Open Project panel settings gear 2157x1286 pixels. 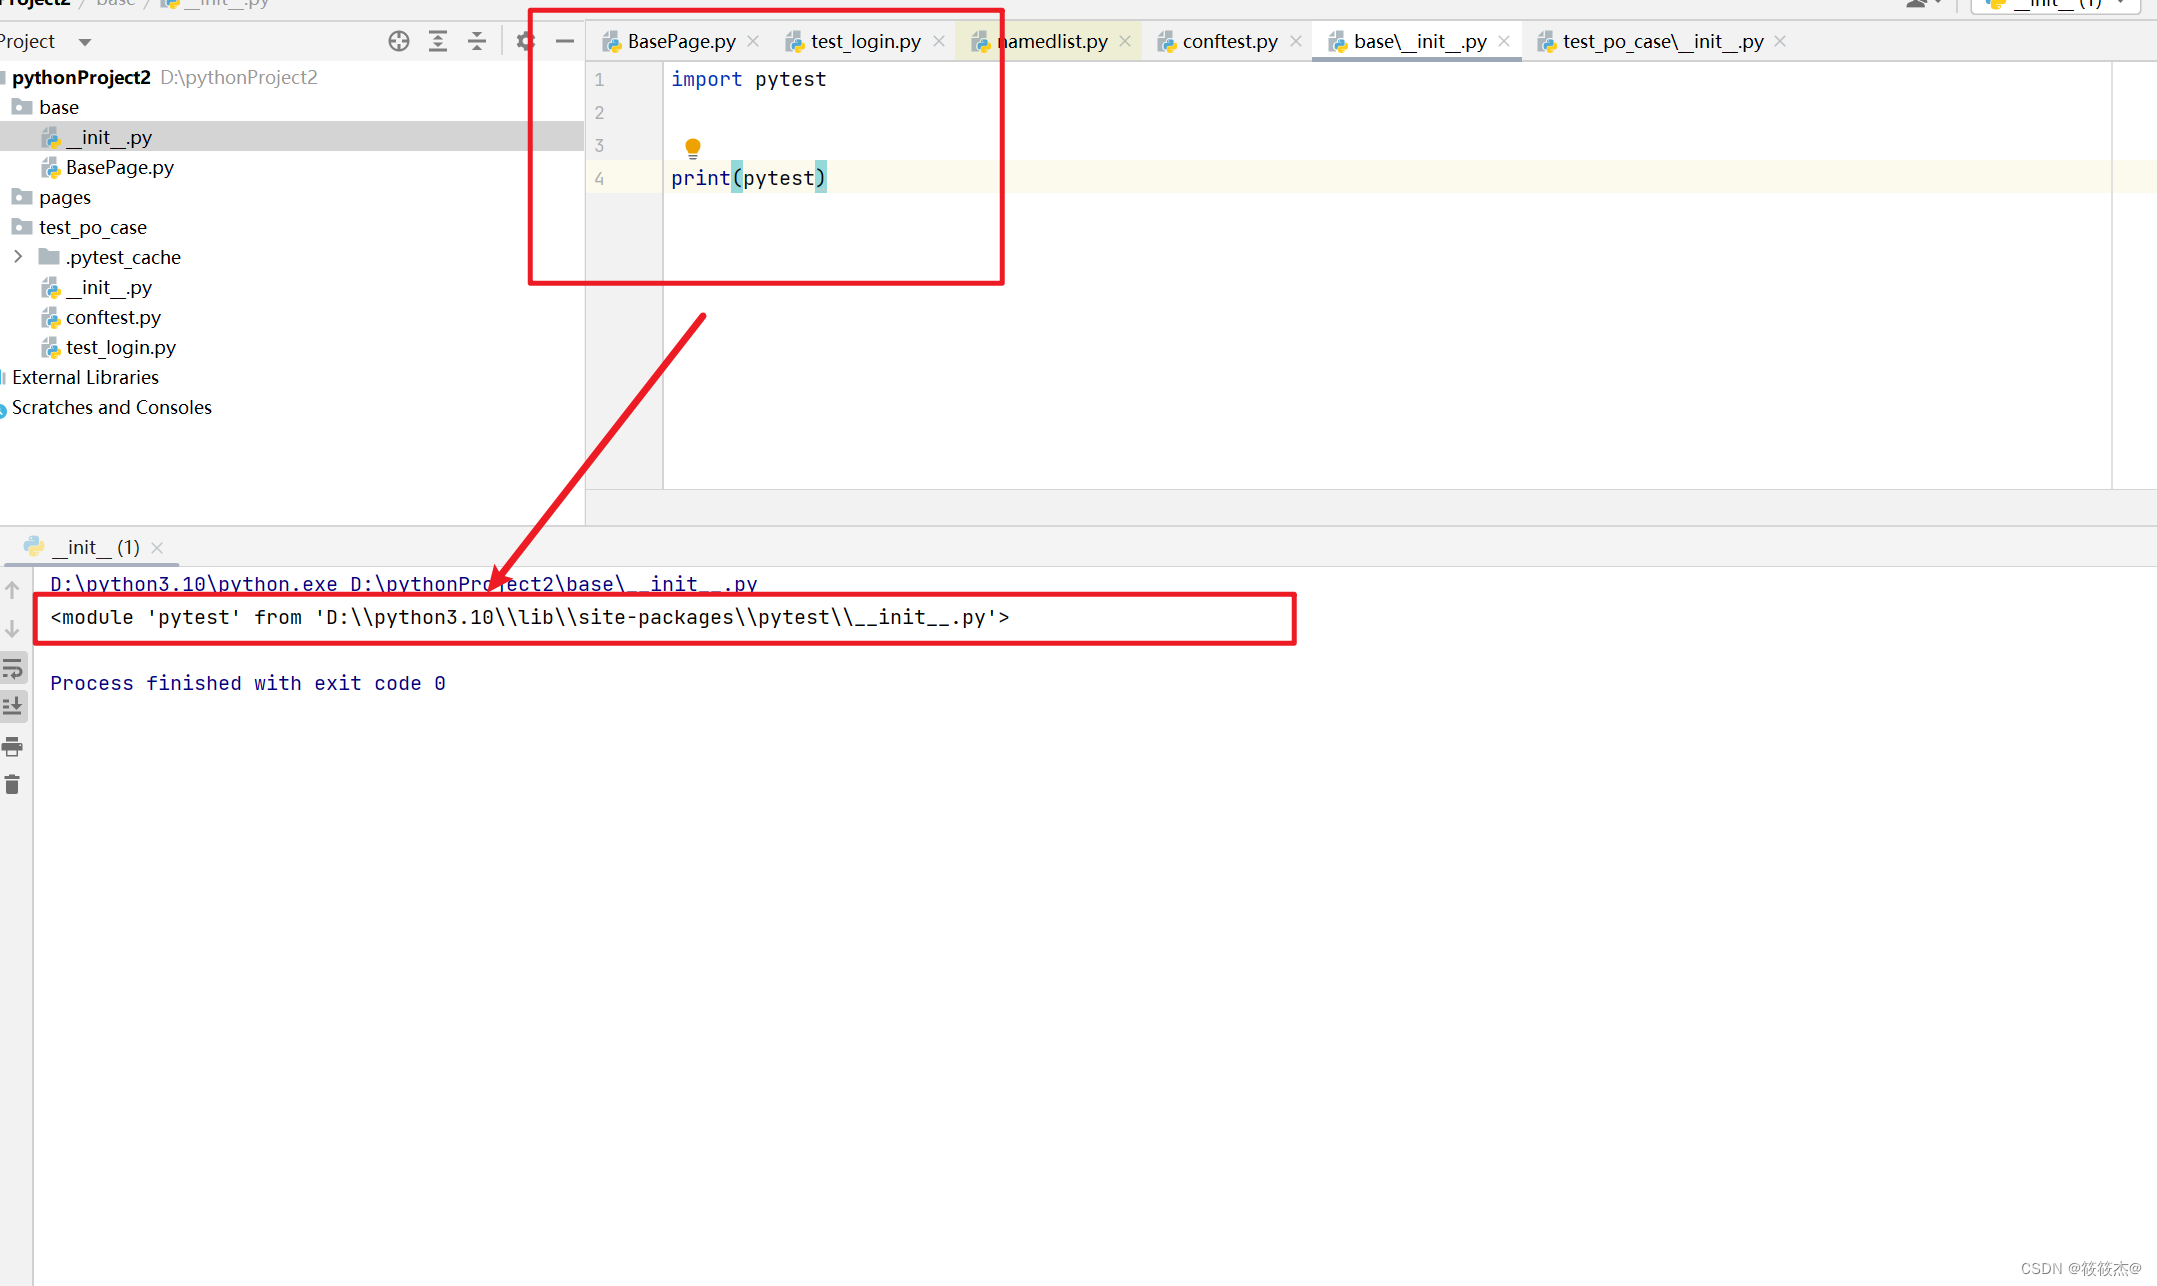(x=526, y=41)
